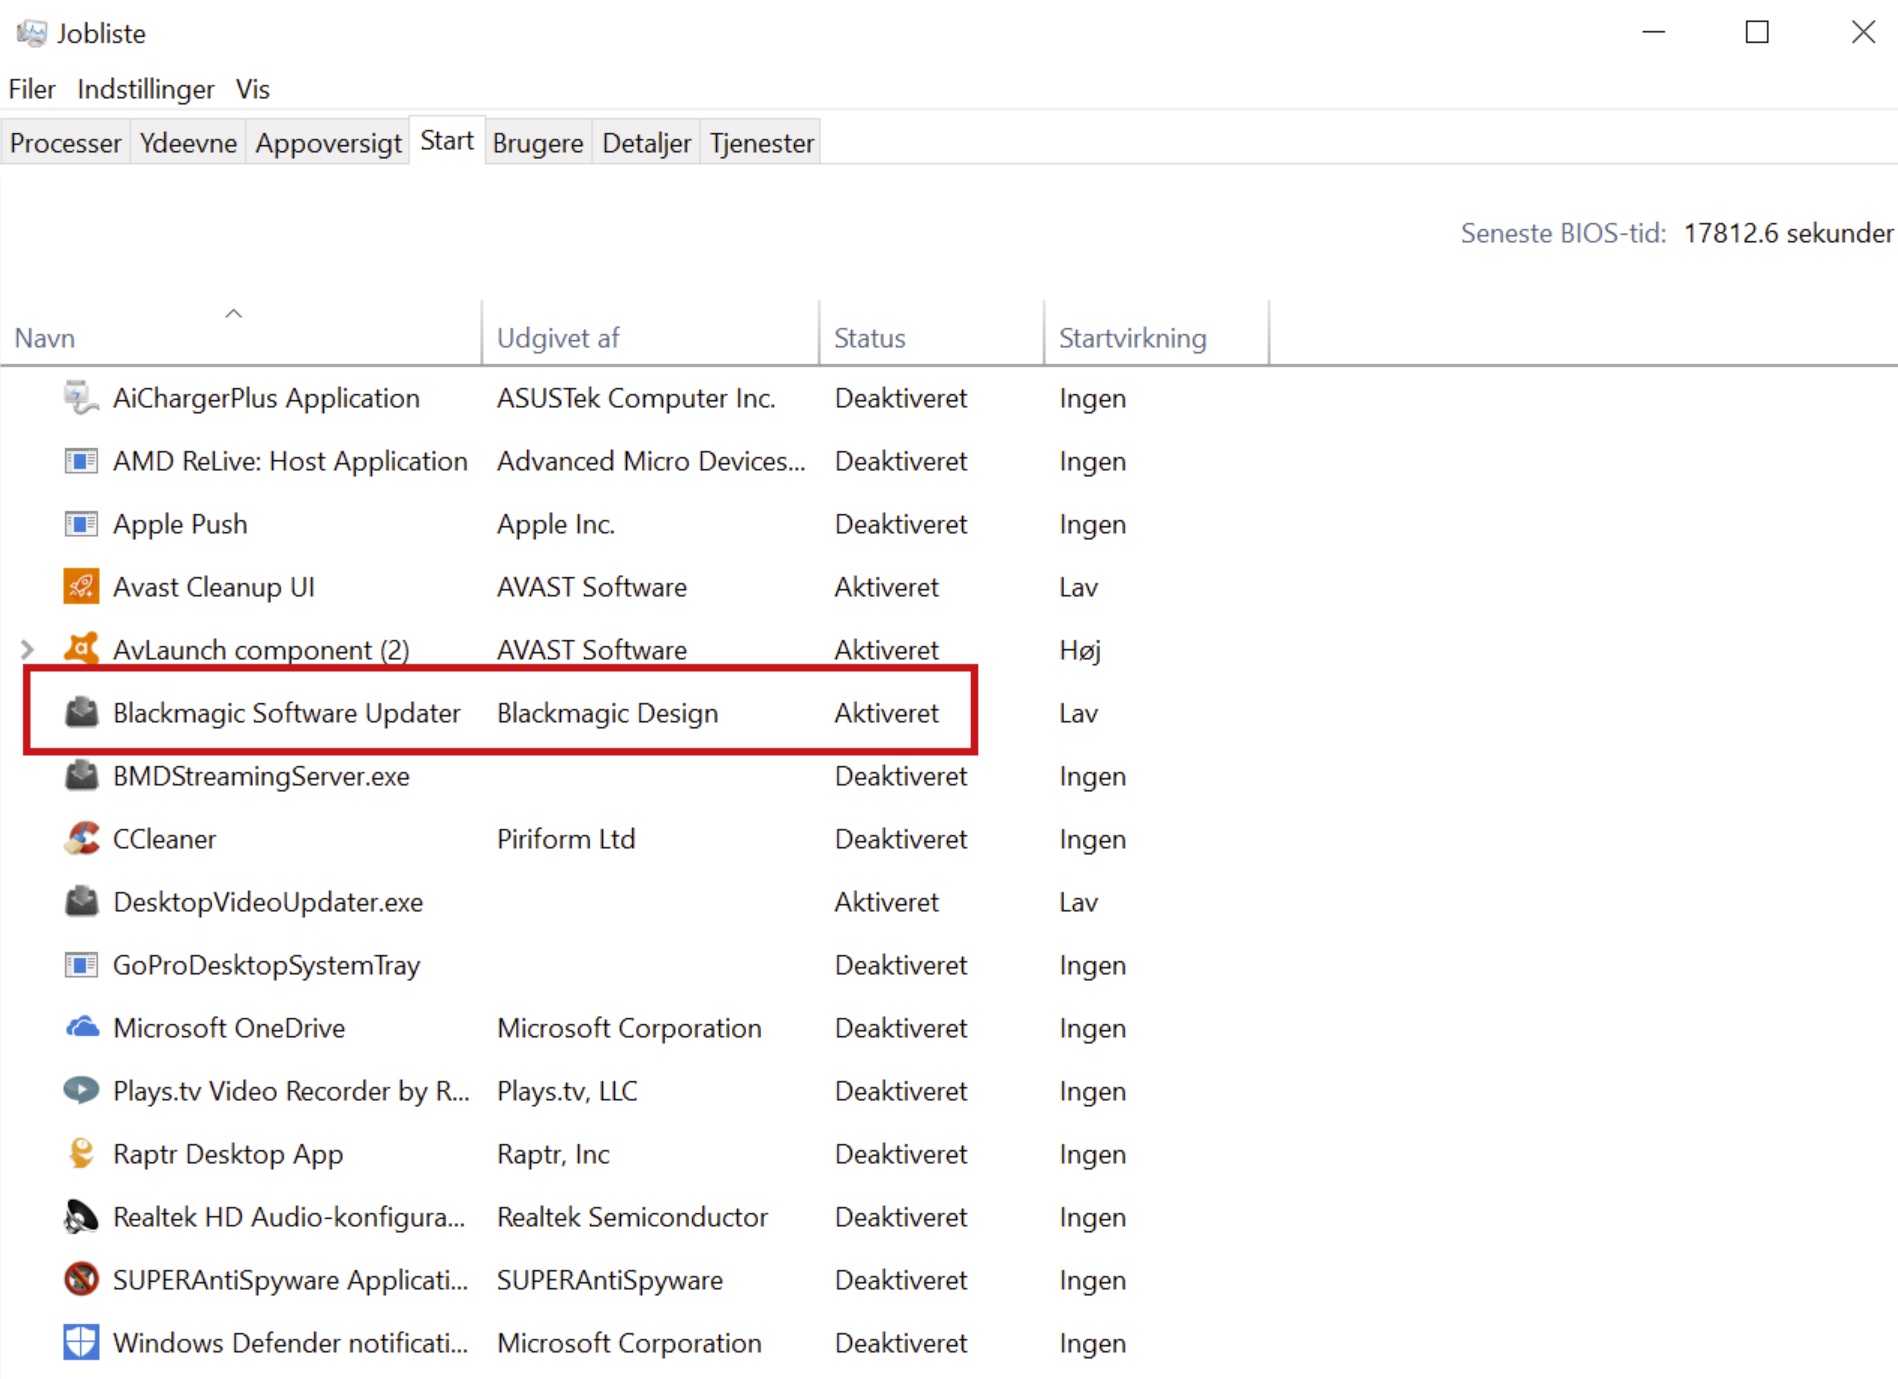Switch to the Ydeevne tab

[x=188, y=143]
